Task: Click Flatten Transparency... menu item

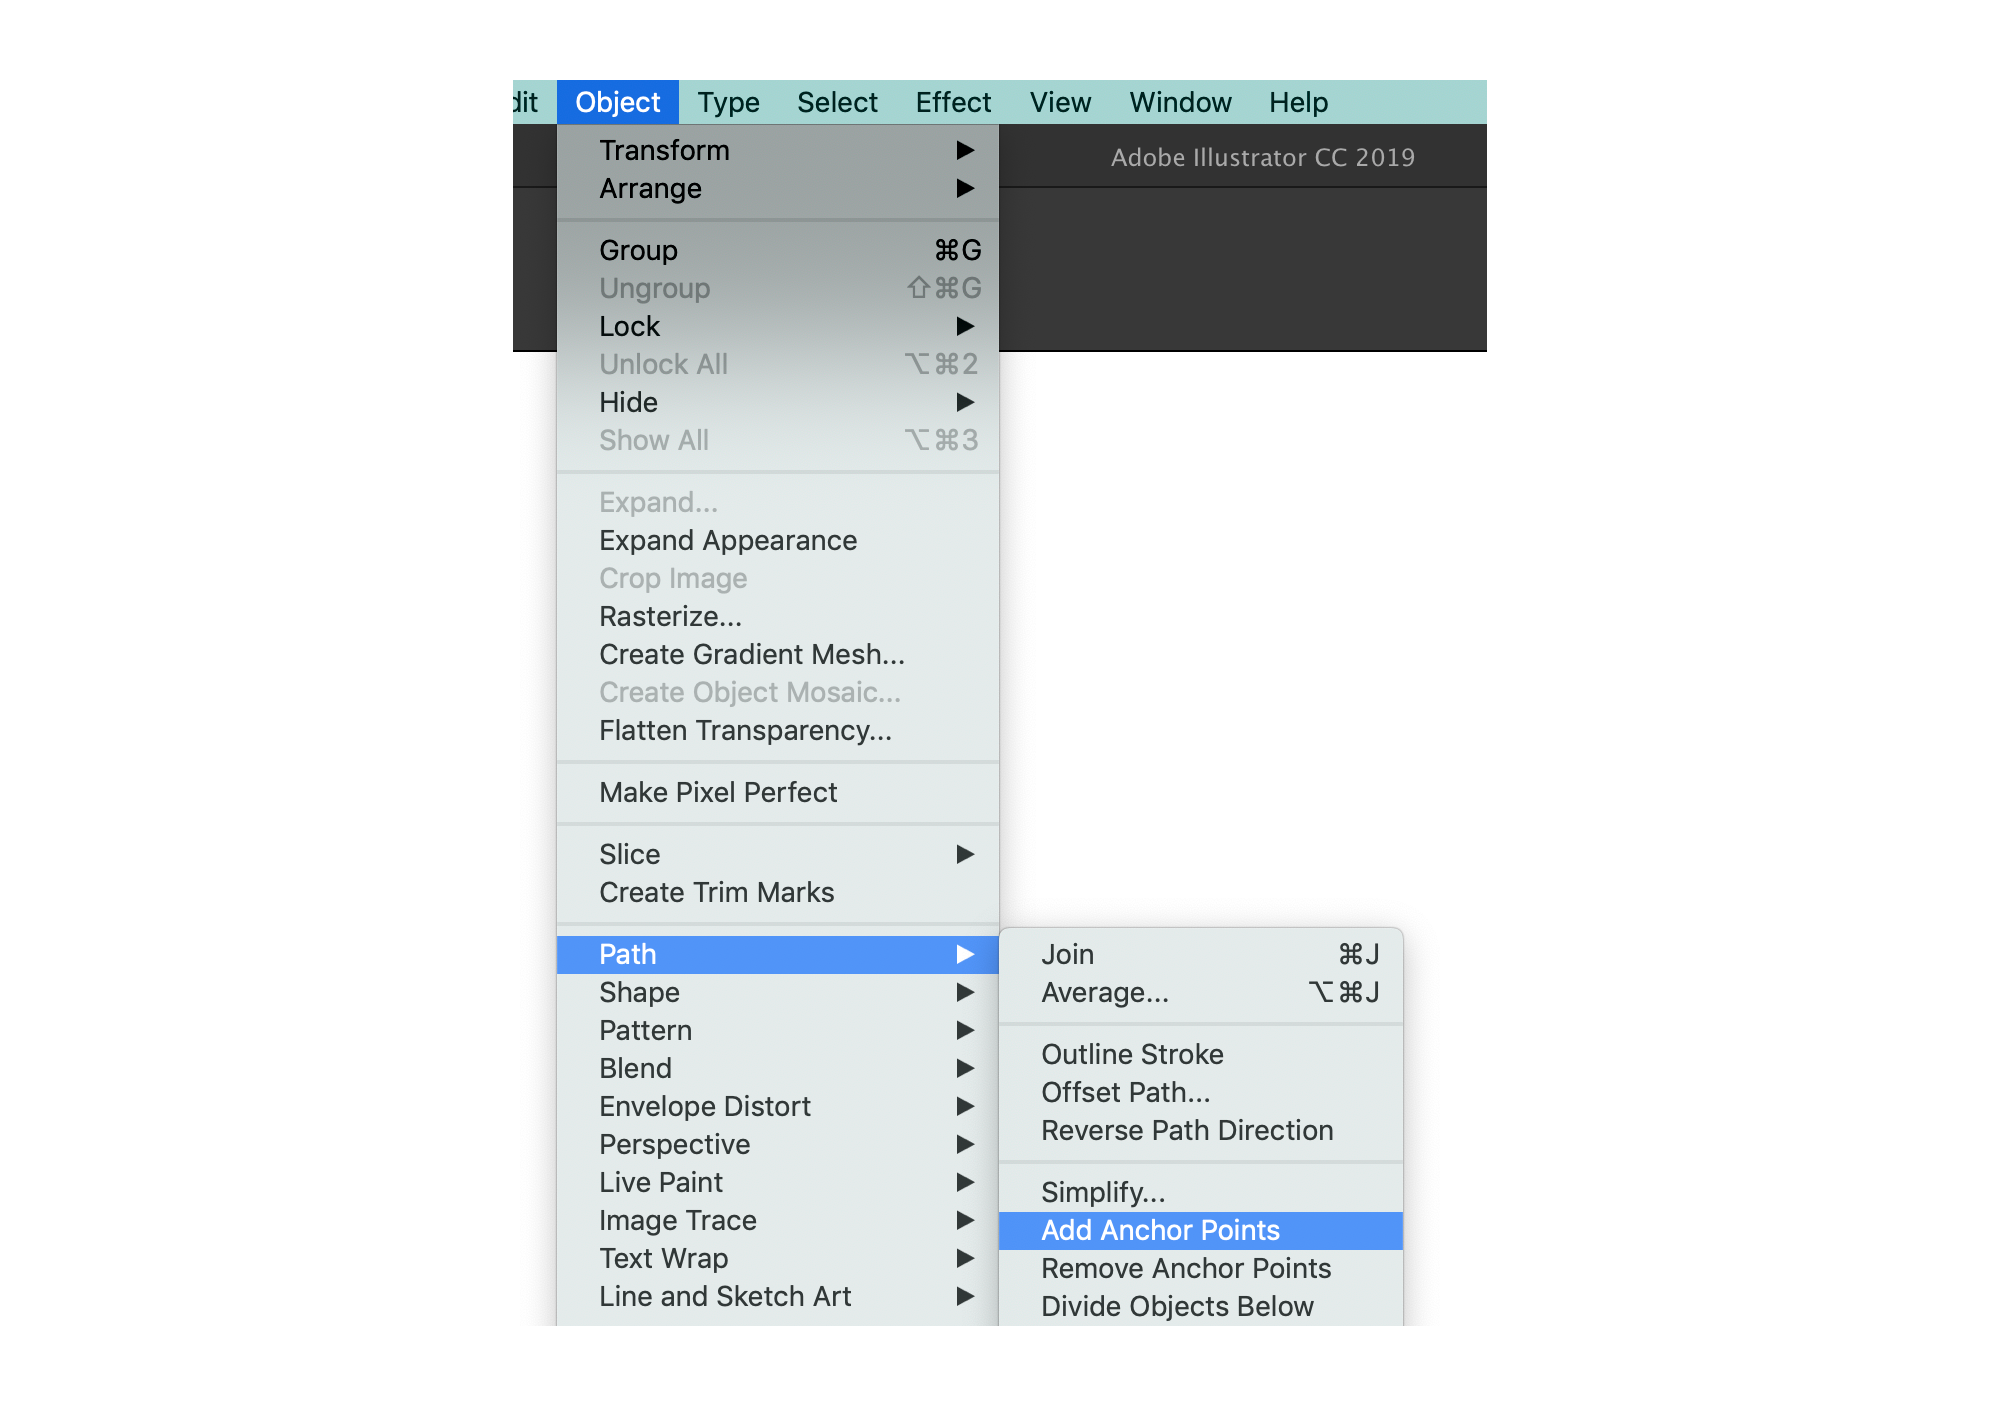Action: coord(745,730)
